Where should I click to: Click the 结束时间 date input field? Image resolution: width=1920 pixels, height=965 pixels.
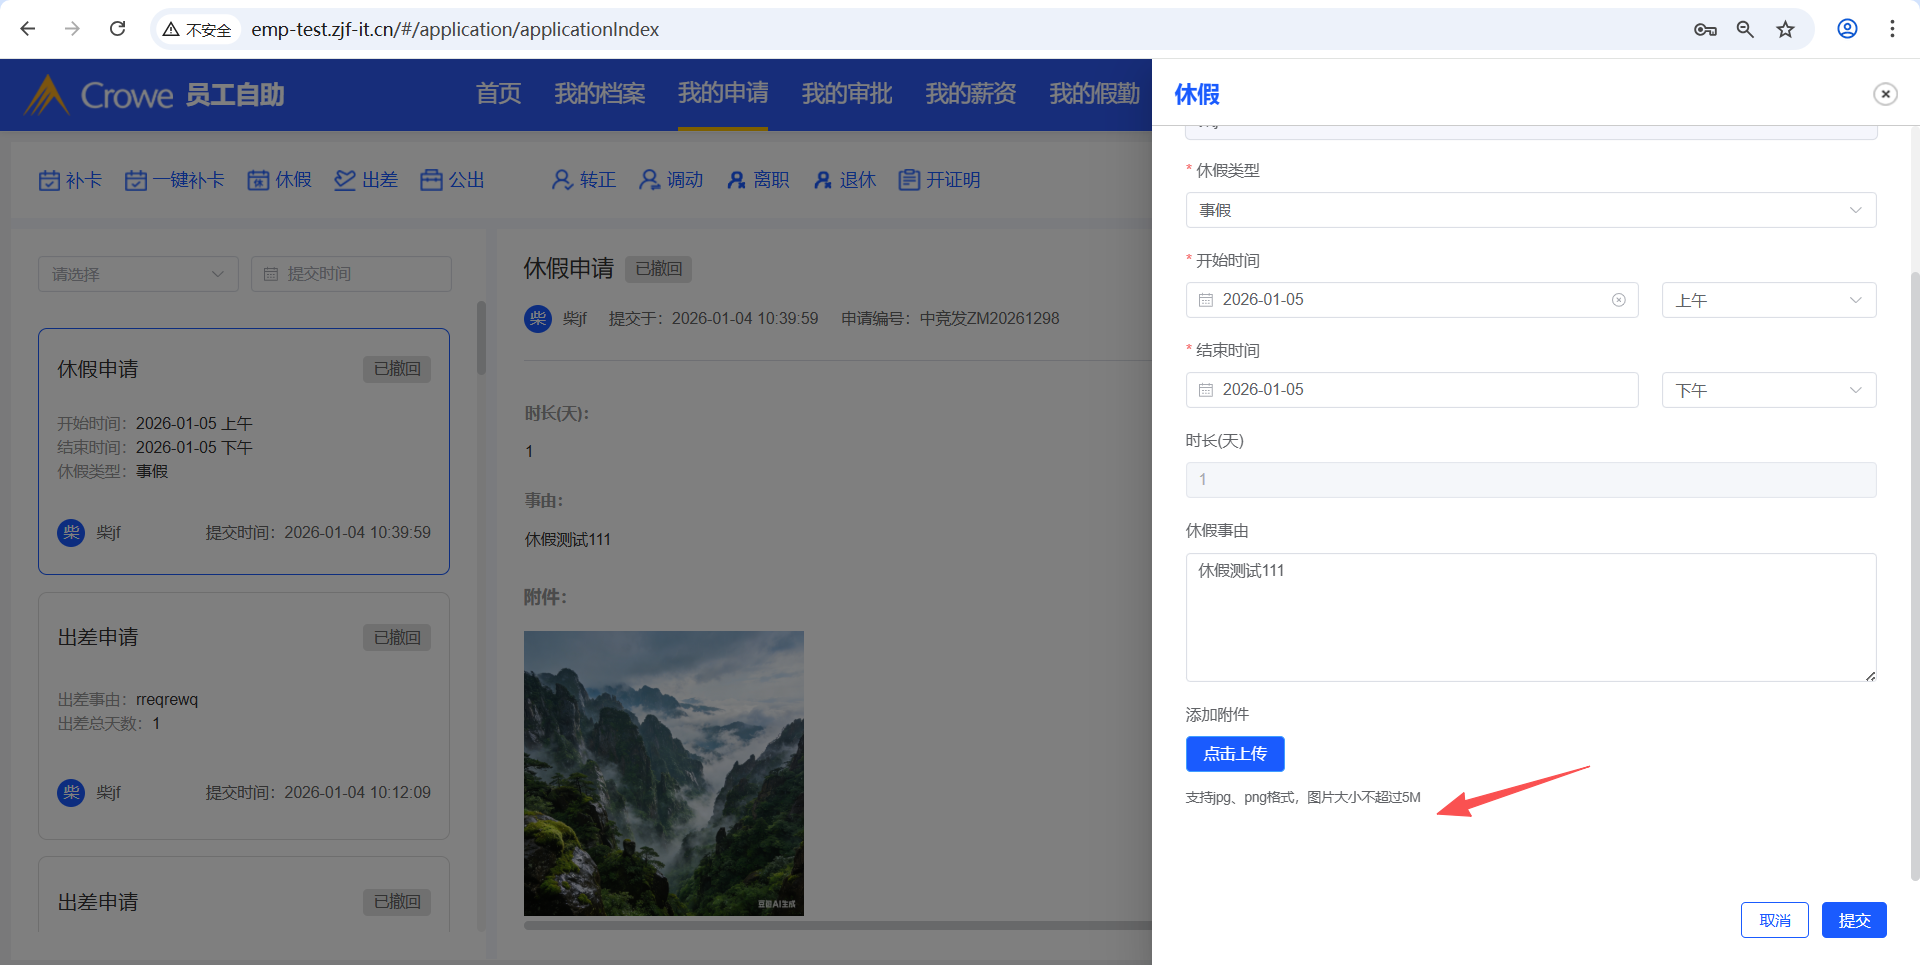[1412, 390]
